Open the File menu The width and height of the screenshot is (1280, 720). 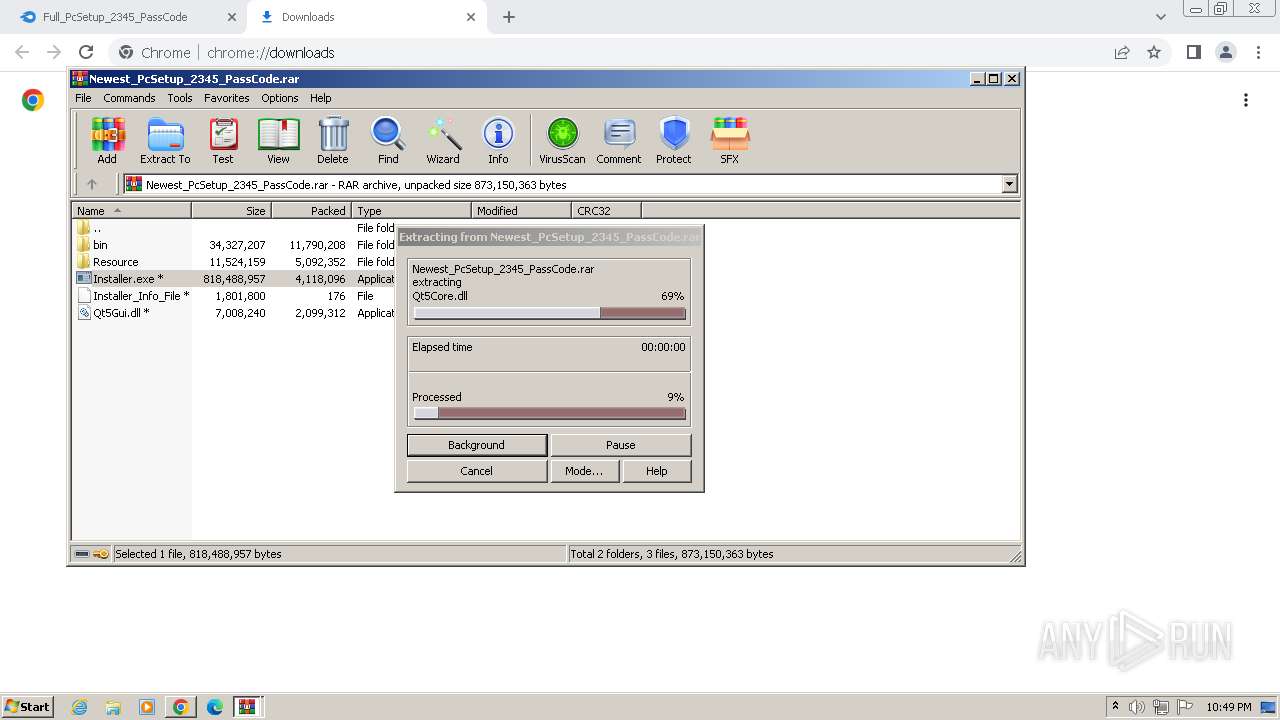83,98
